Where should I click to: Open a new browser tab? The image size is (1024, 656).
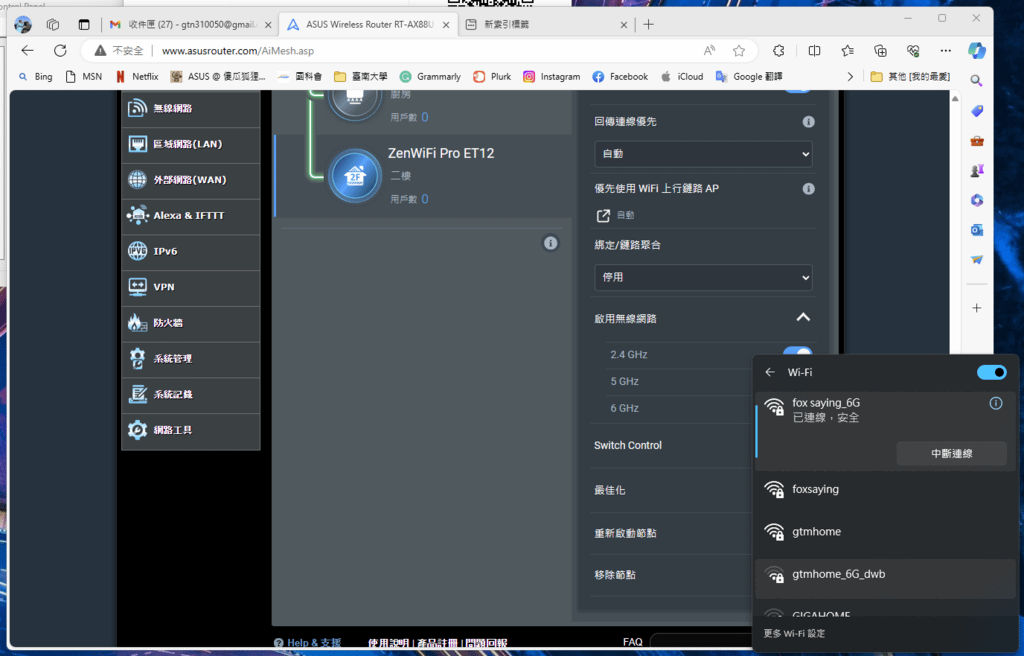click(648, 25)
